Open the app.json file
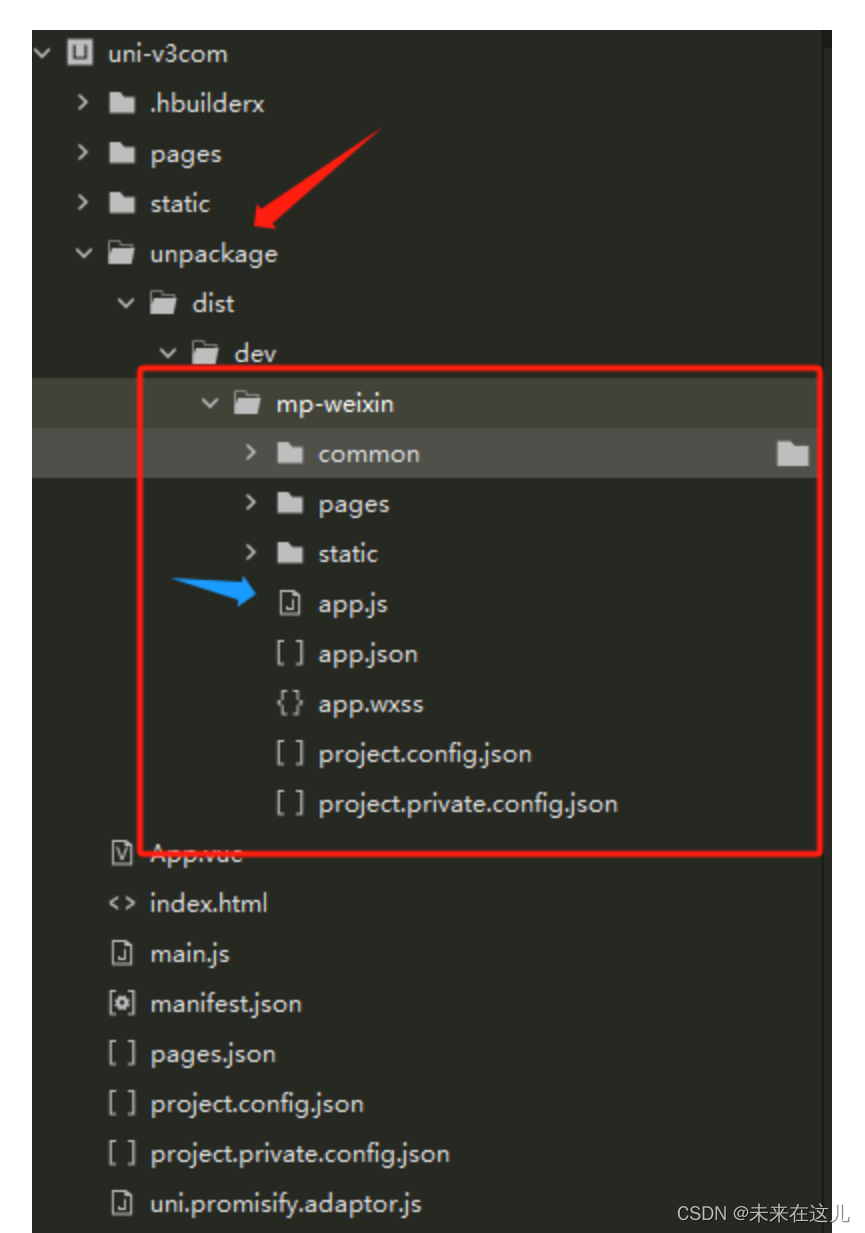This screenshot has width=865, height=1233. pyautogui.click(x=368, y=655)
